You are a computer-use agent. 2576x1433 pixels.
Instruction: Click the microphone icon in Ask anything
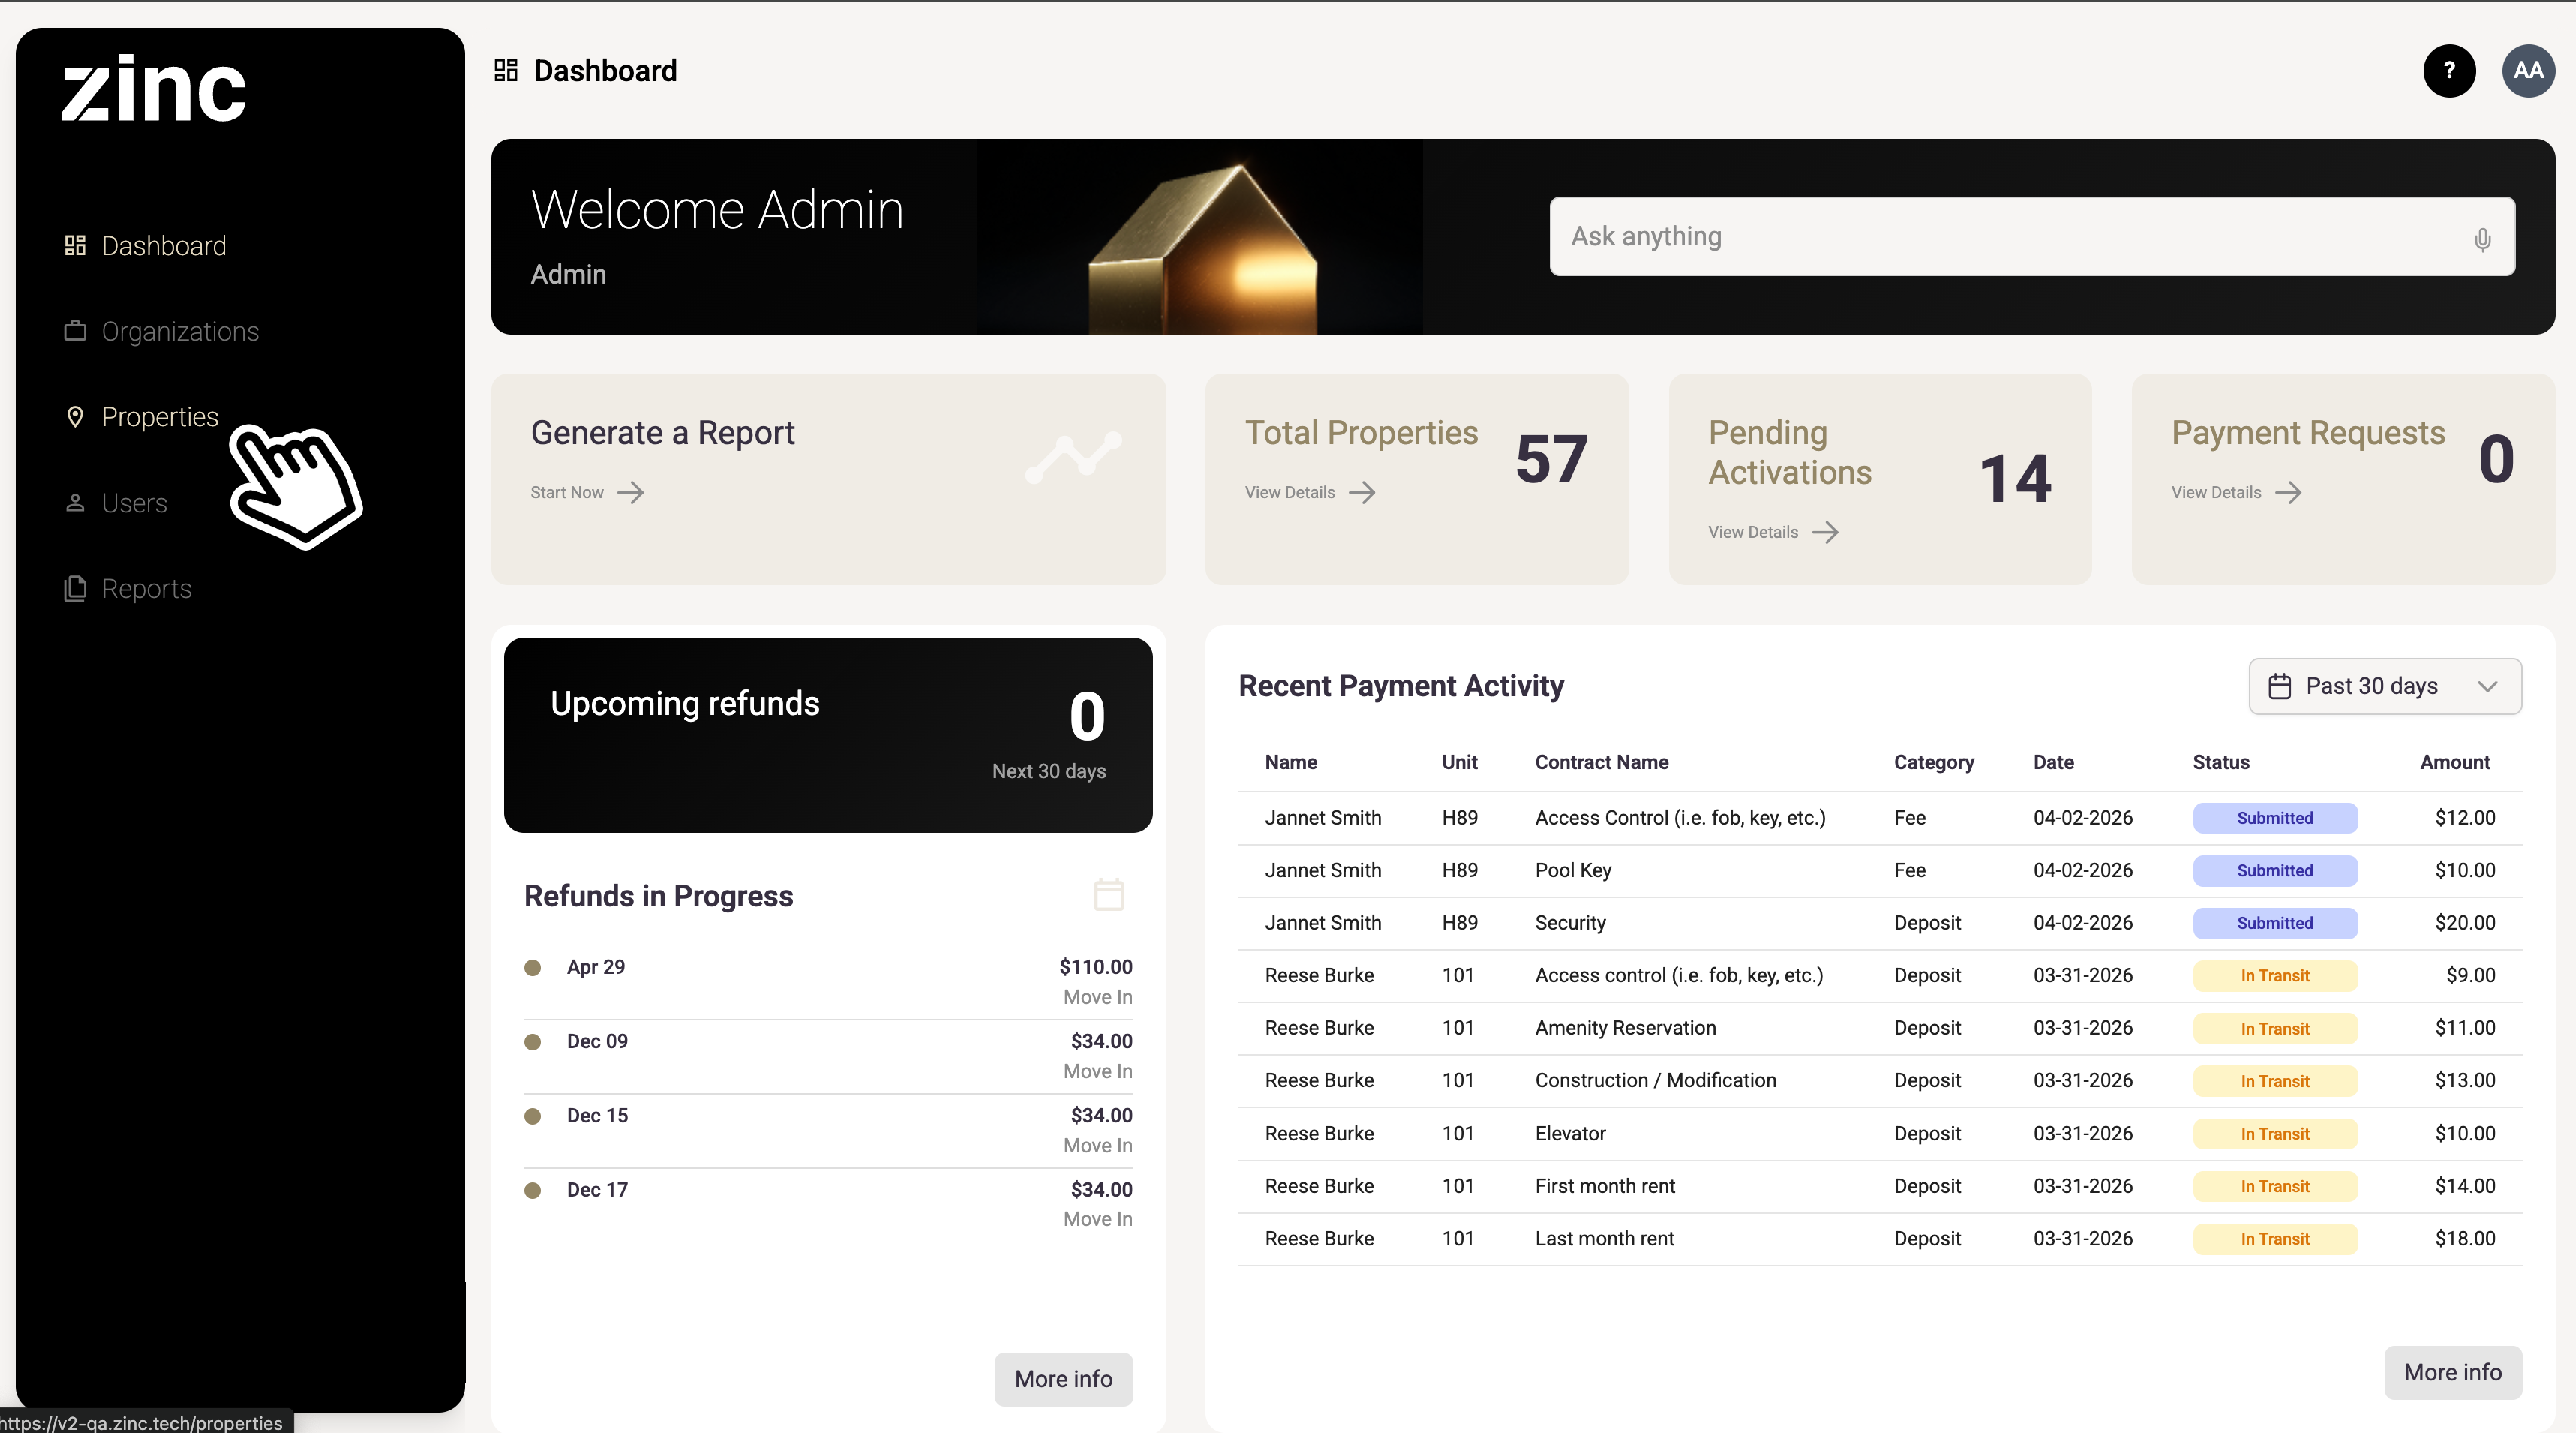coord(2482,239)
